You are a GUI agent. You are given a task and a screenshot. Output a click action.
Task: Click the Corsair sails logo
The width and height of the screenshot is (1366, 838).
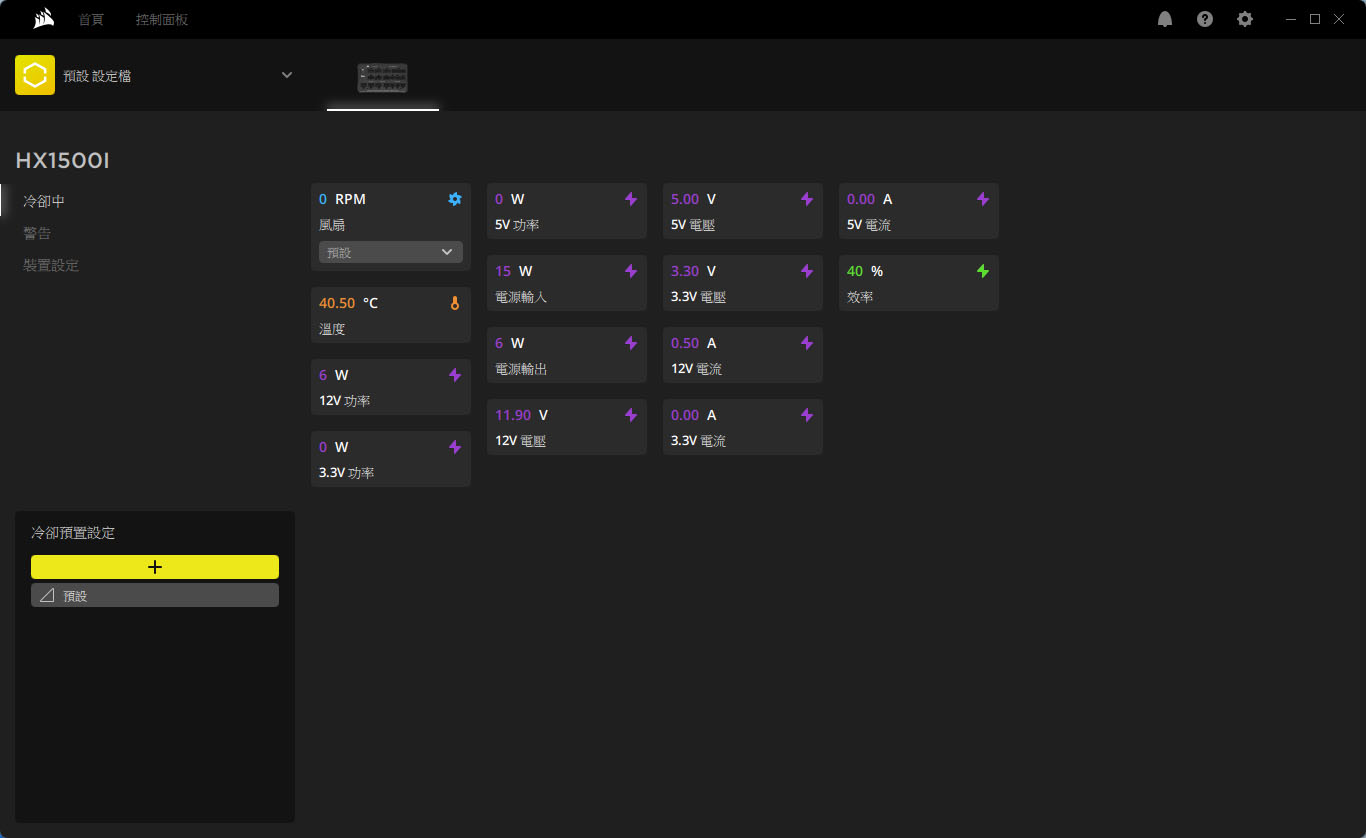pos(43,19)
